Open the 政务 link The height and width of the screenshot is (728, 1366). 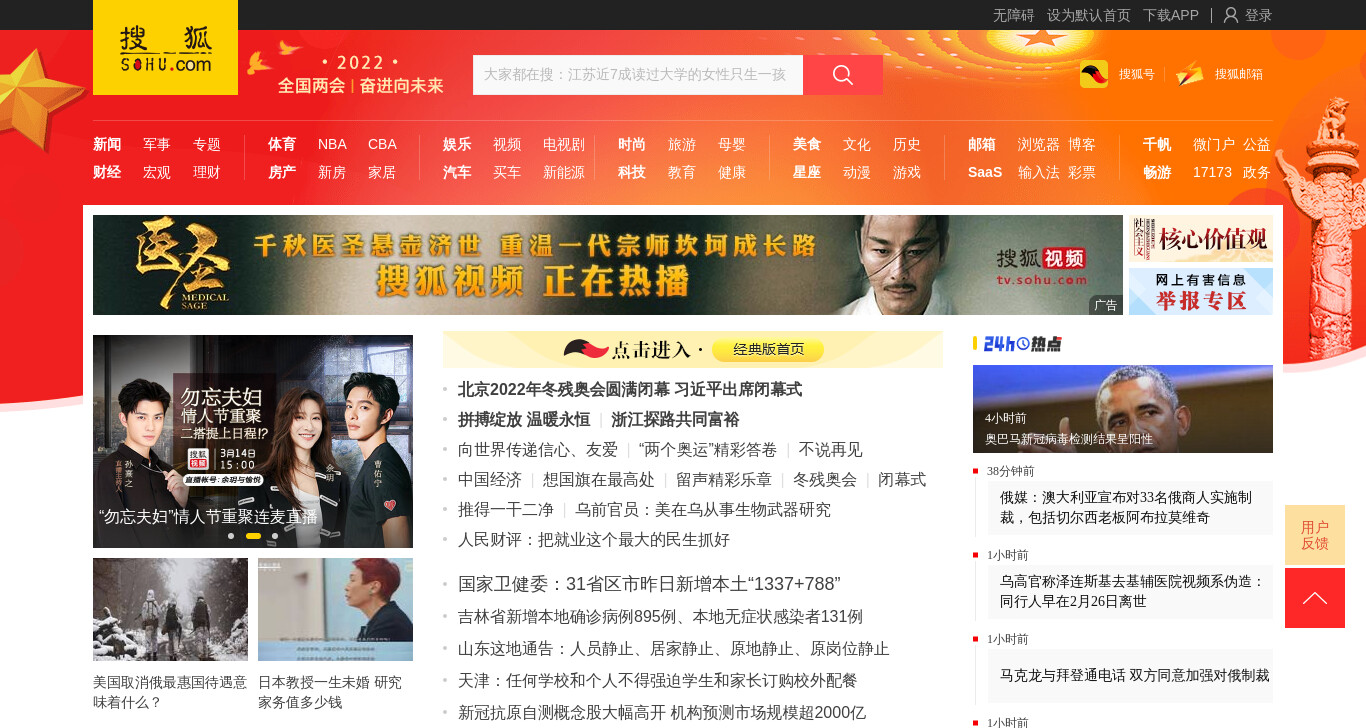[x=1257, y=172]
